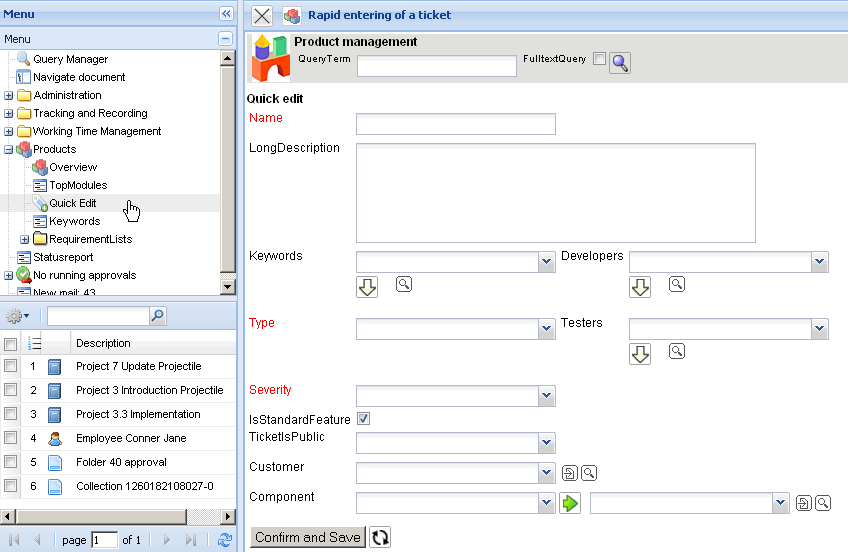Open the gear settings menu in list toolbar
This screenshot has width=848, height=552.
coord(17,316)
